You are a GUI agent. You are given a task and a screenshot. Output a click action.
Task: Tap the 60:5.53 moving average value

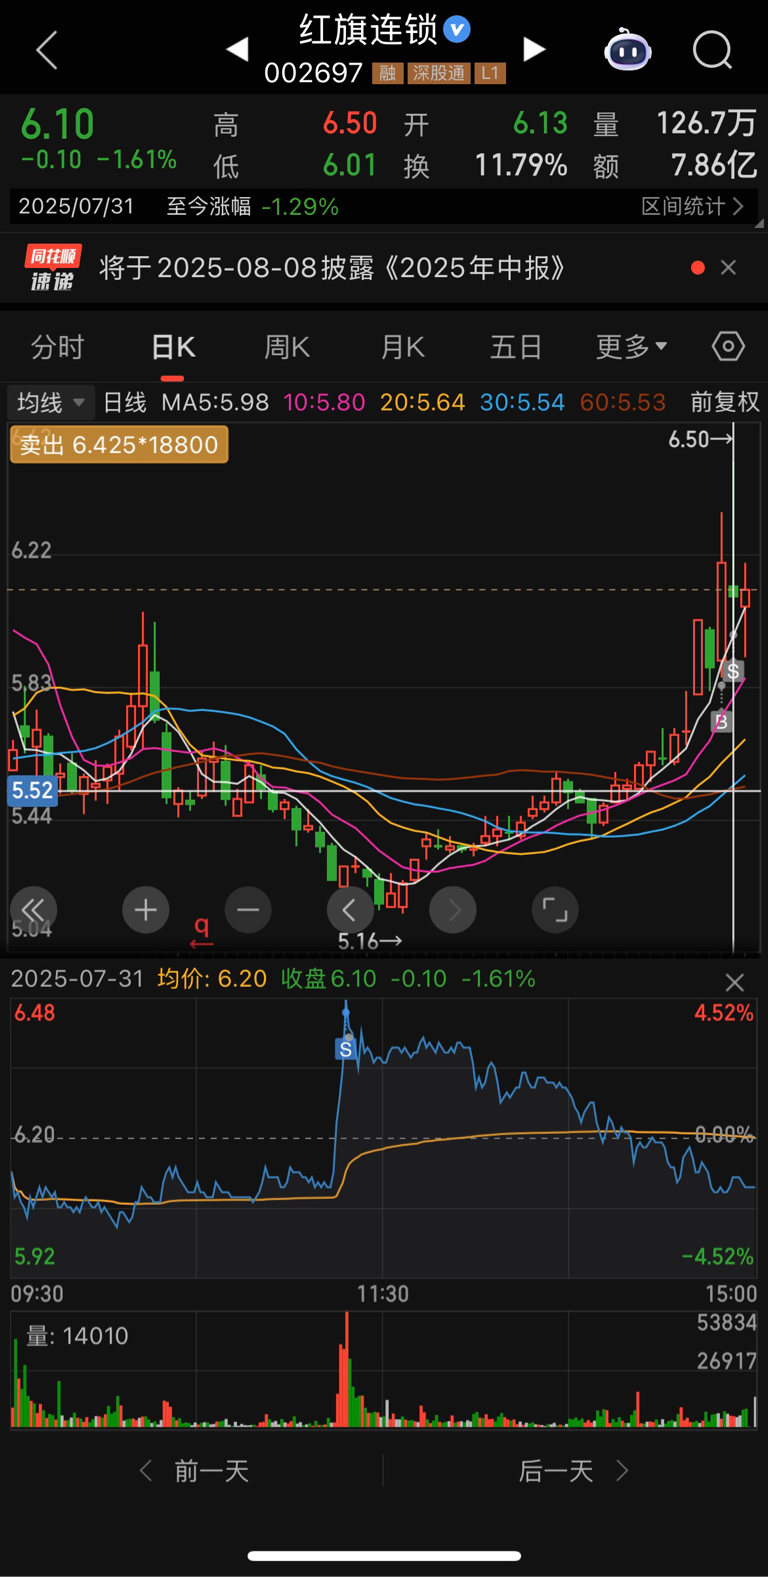click(622, 402)
